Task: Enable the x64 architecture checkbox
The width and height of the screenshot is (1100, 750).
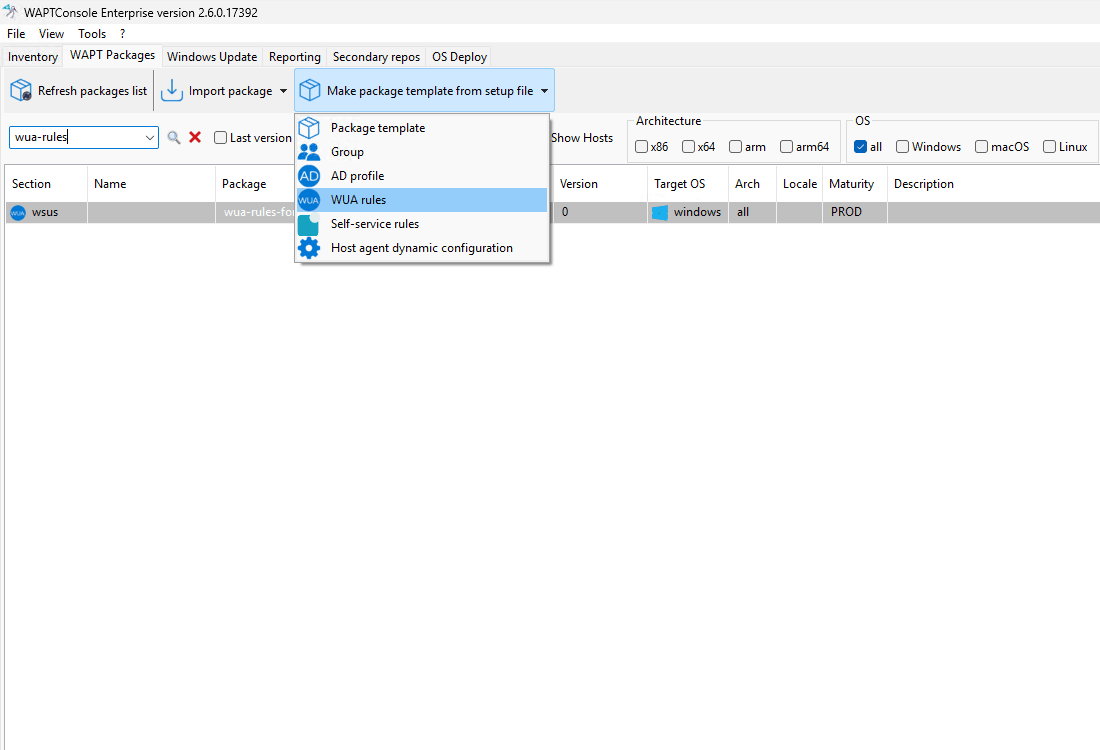Action: 688,147
